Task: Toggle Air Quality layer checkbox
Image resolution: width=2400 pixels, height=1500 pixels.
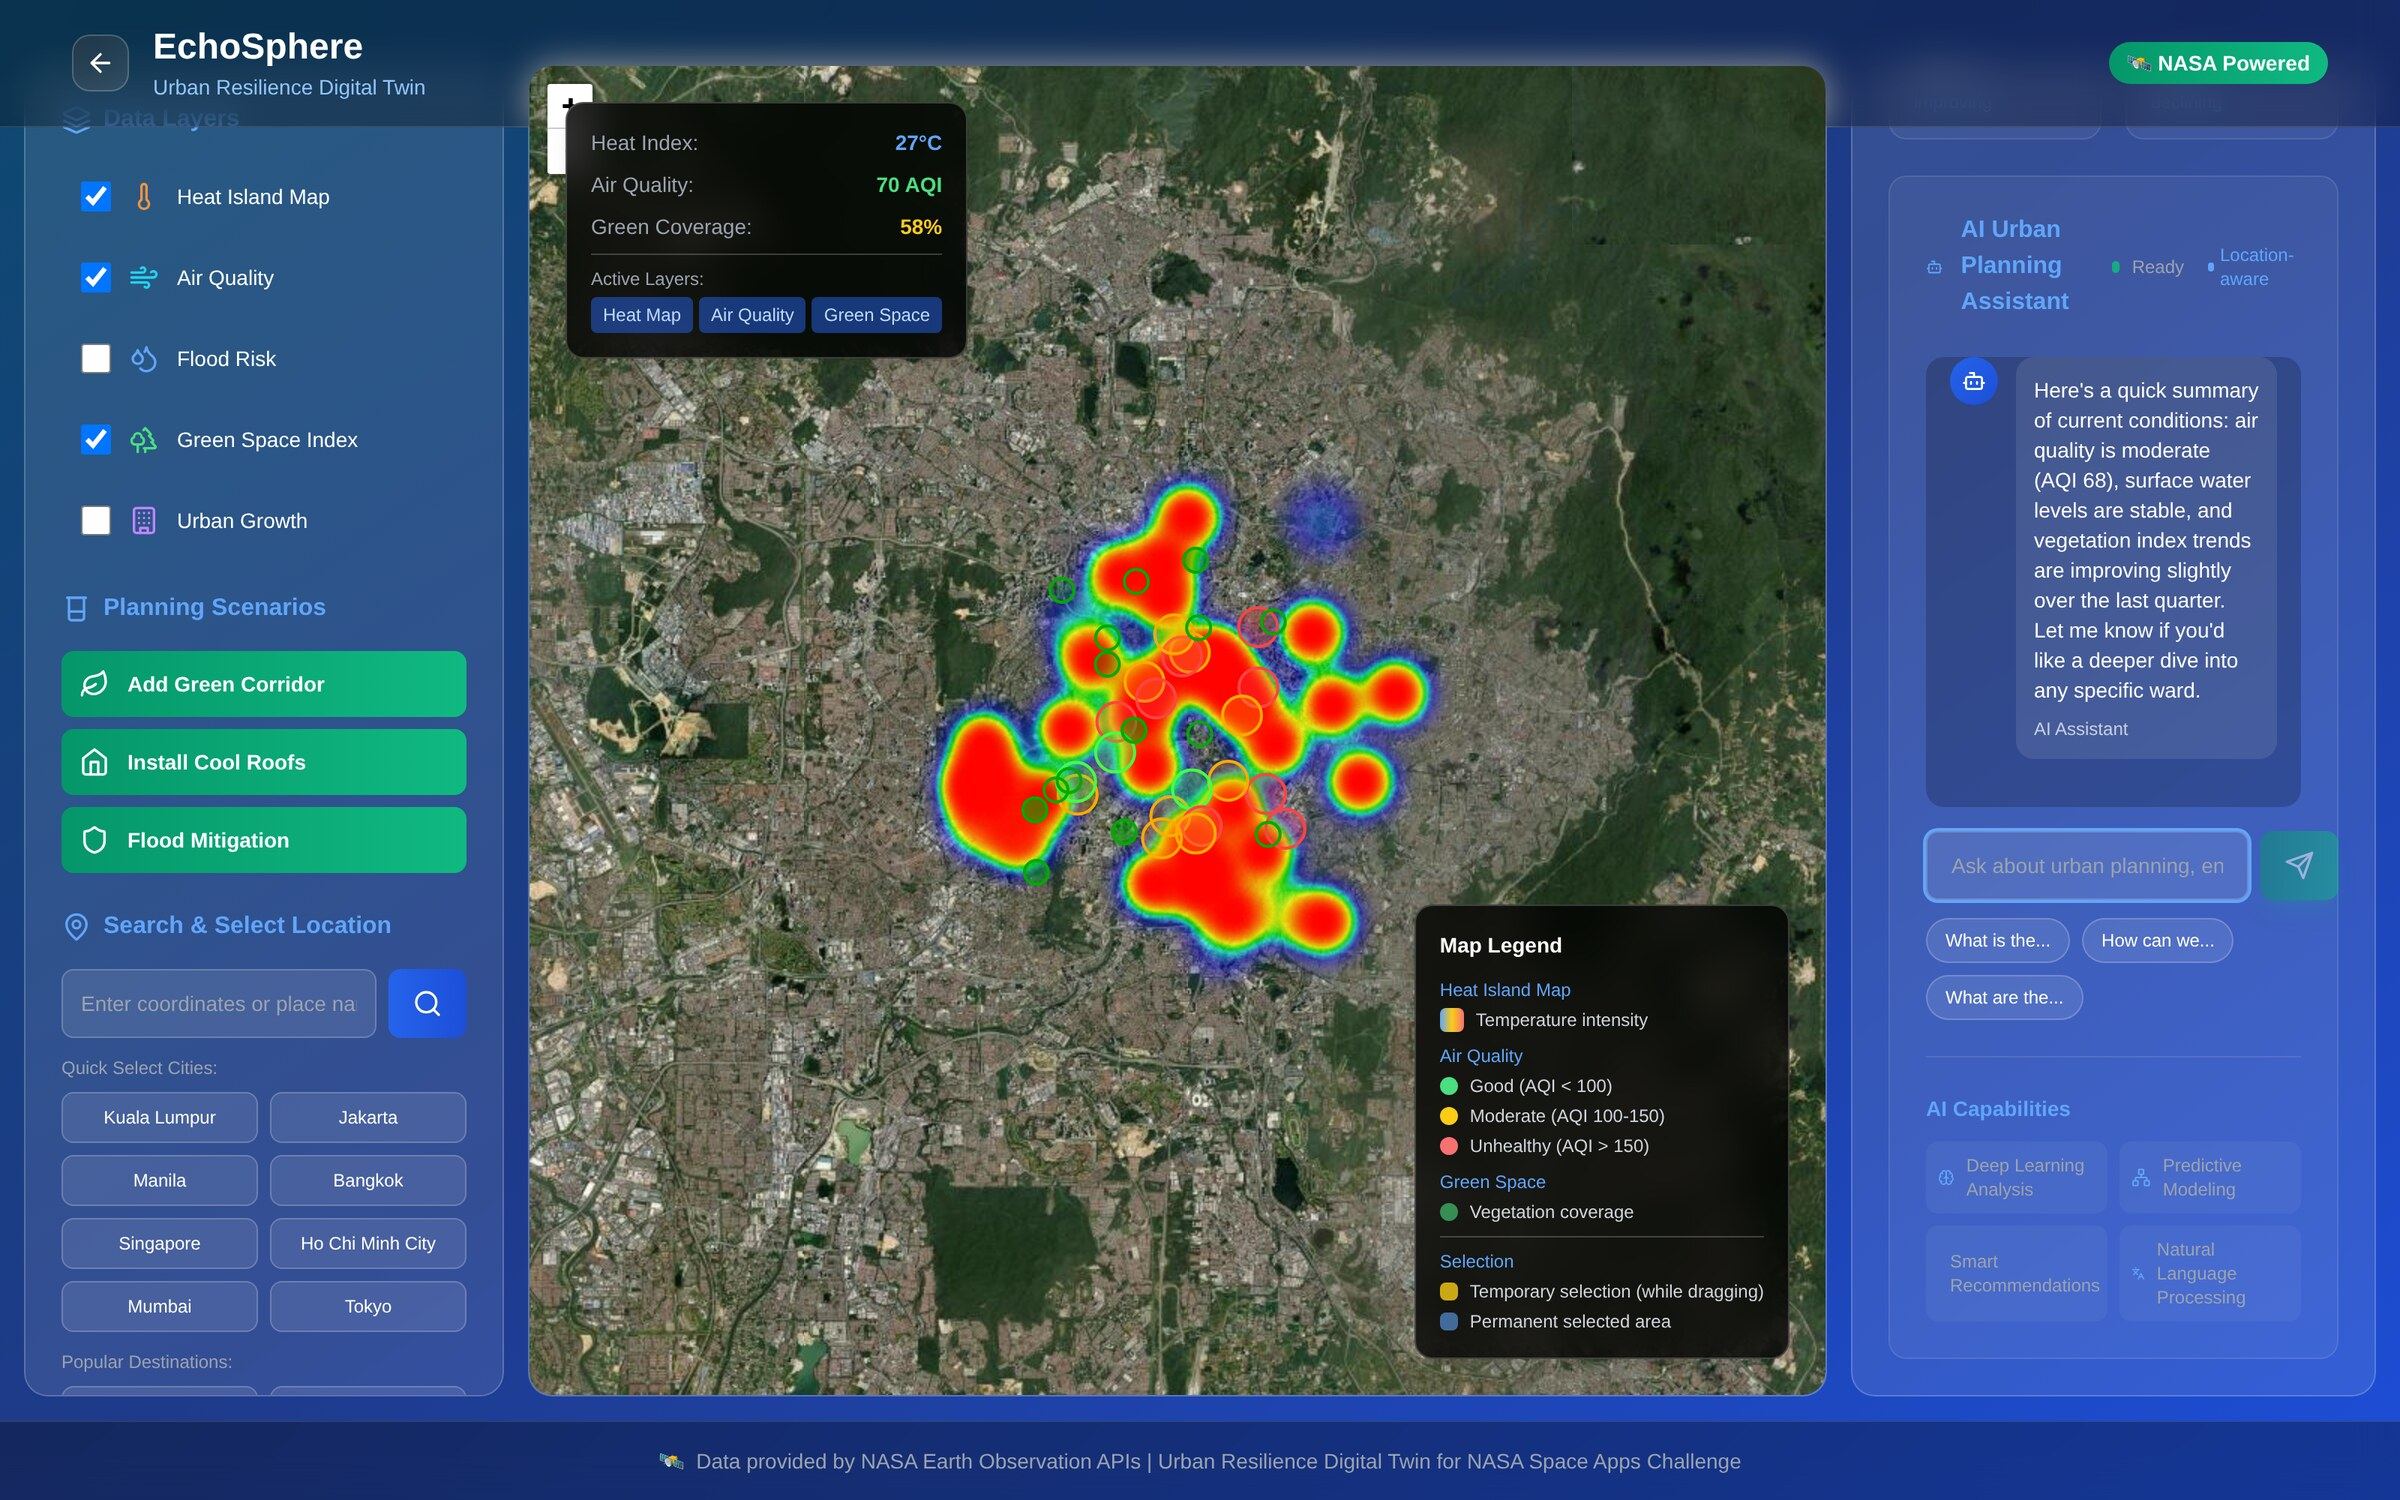Action: [x=96, y=278]
